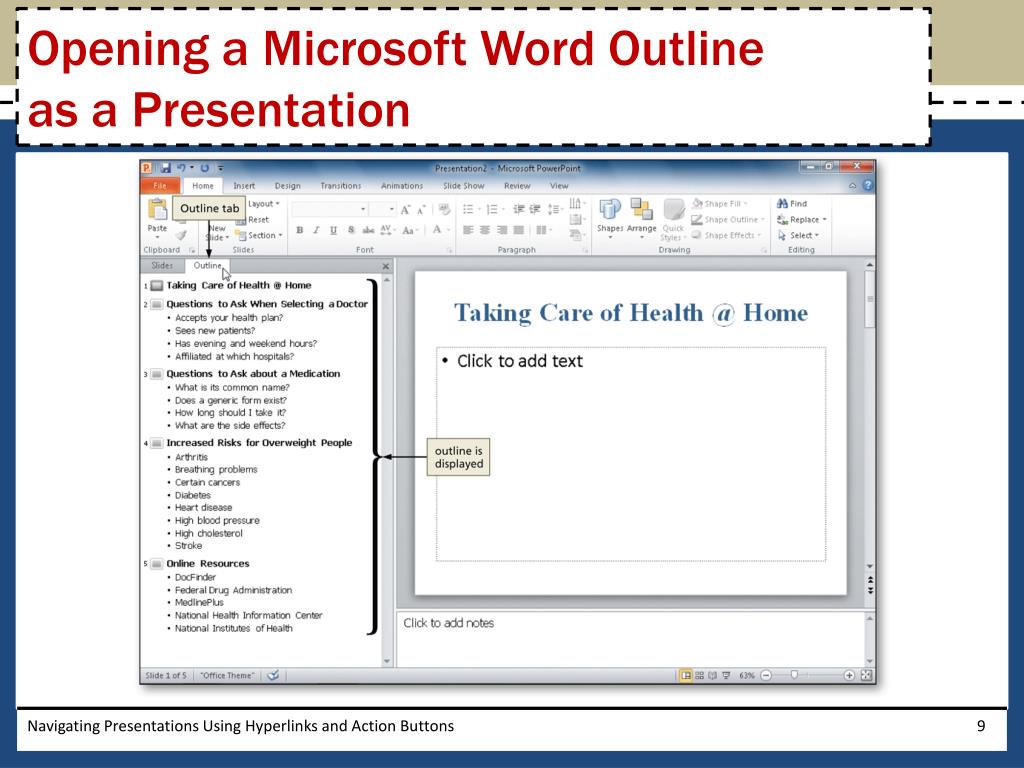Click the Increase List Level icon
1024x768 pixels.
[x=535, y=209]
